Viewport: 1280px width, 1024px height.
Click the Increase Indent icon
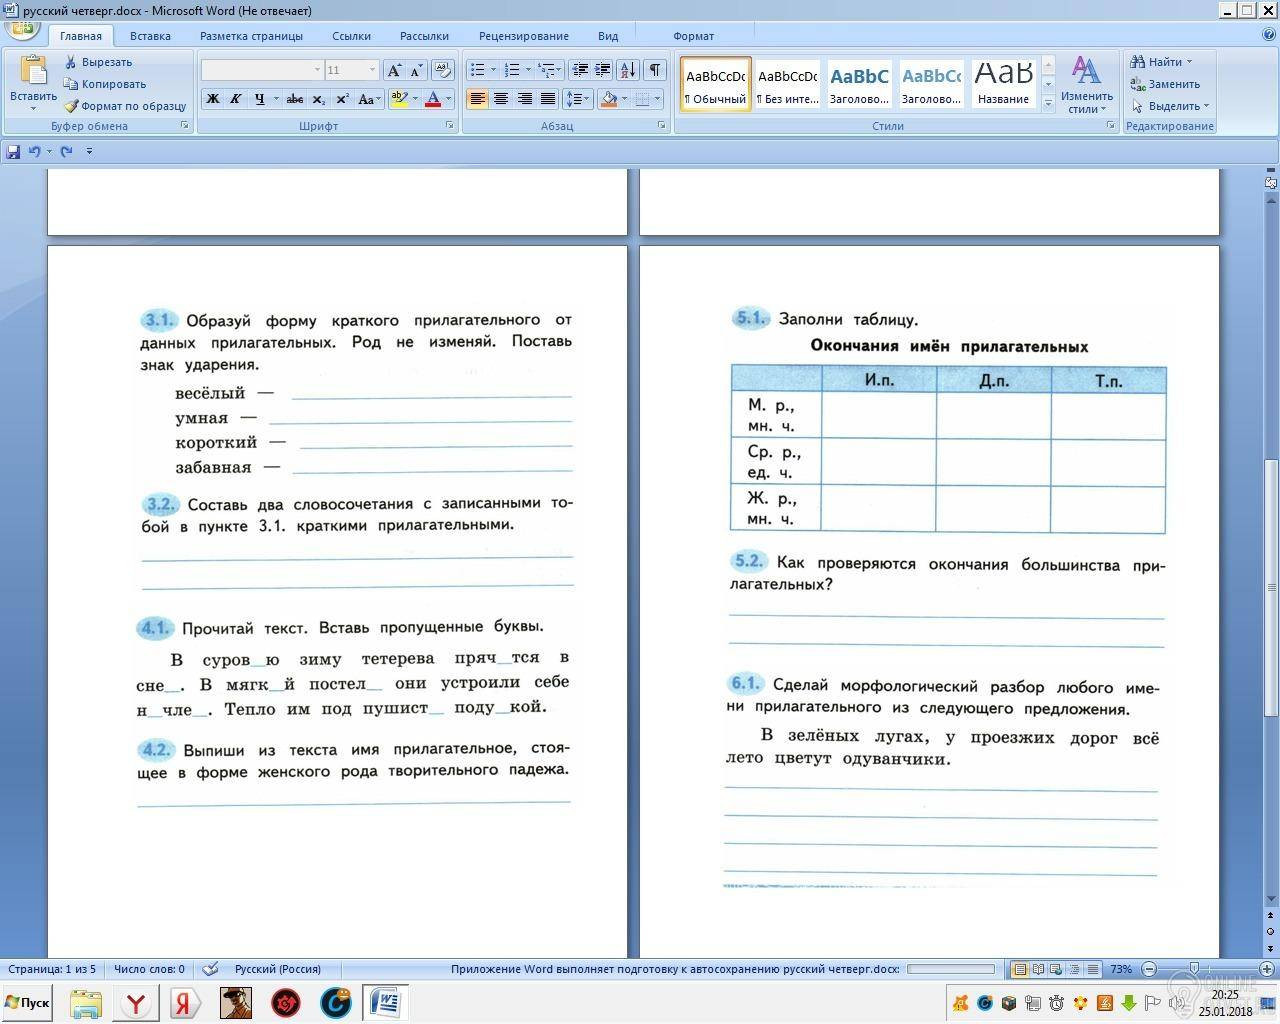tap(602, 70)
